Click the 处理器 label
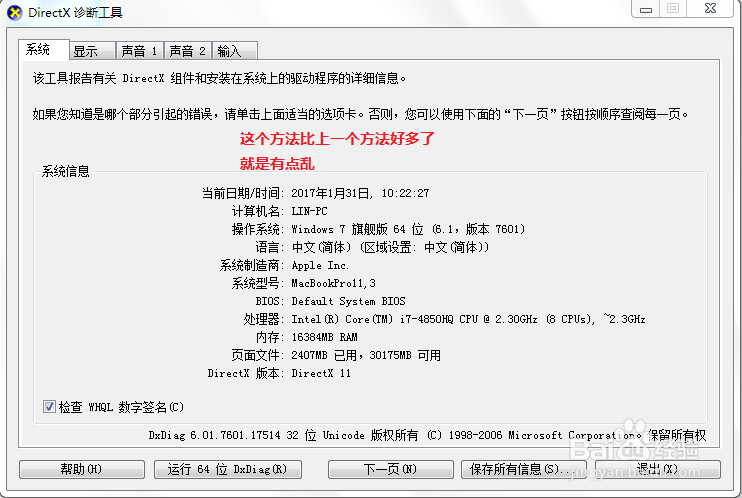This screenshot has height=498, width=742. pyautogui.click(x=264, y=319)
